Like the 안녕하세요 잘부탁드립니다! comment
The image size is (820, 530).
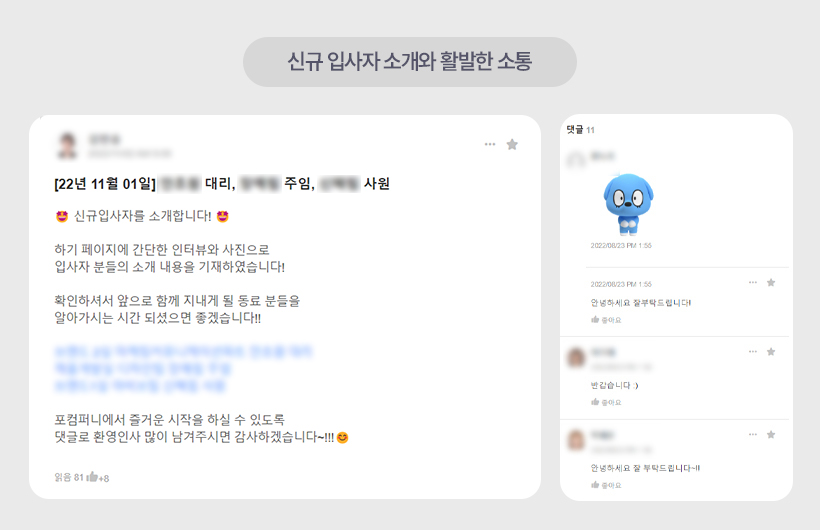(606, 320)
